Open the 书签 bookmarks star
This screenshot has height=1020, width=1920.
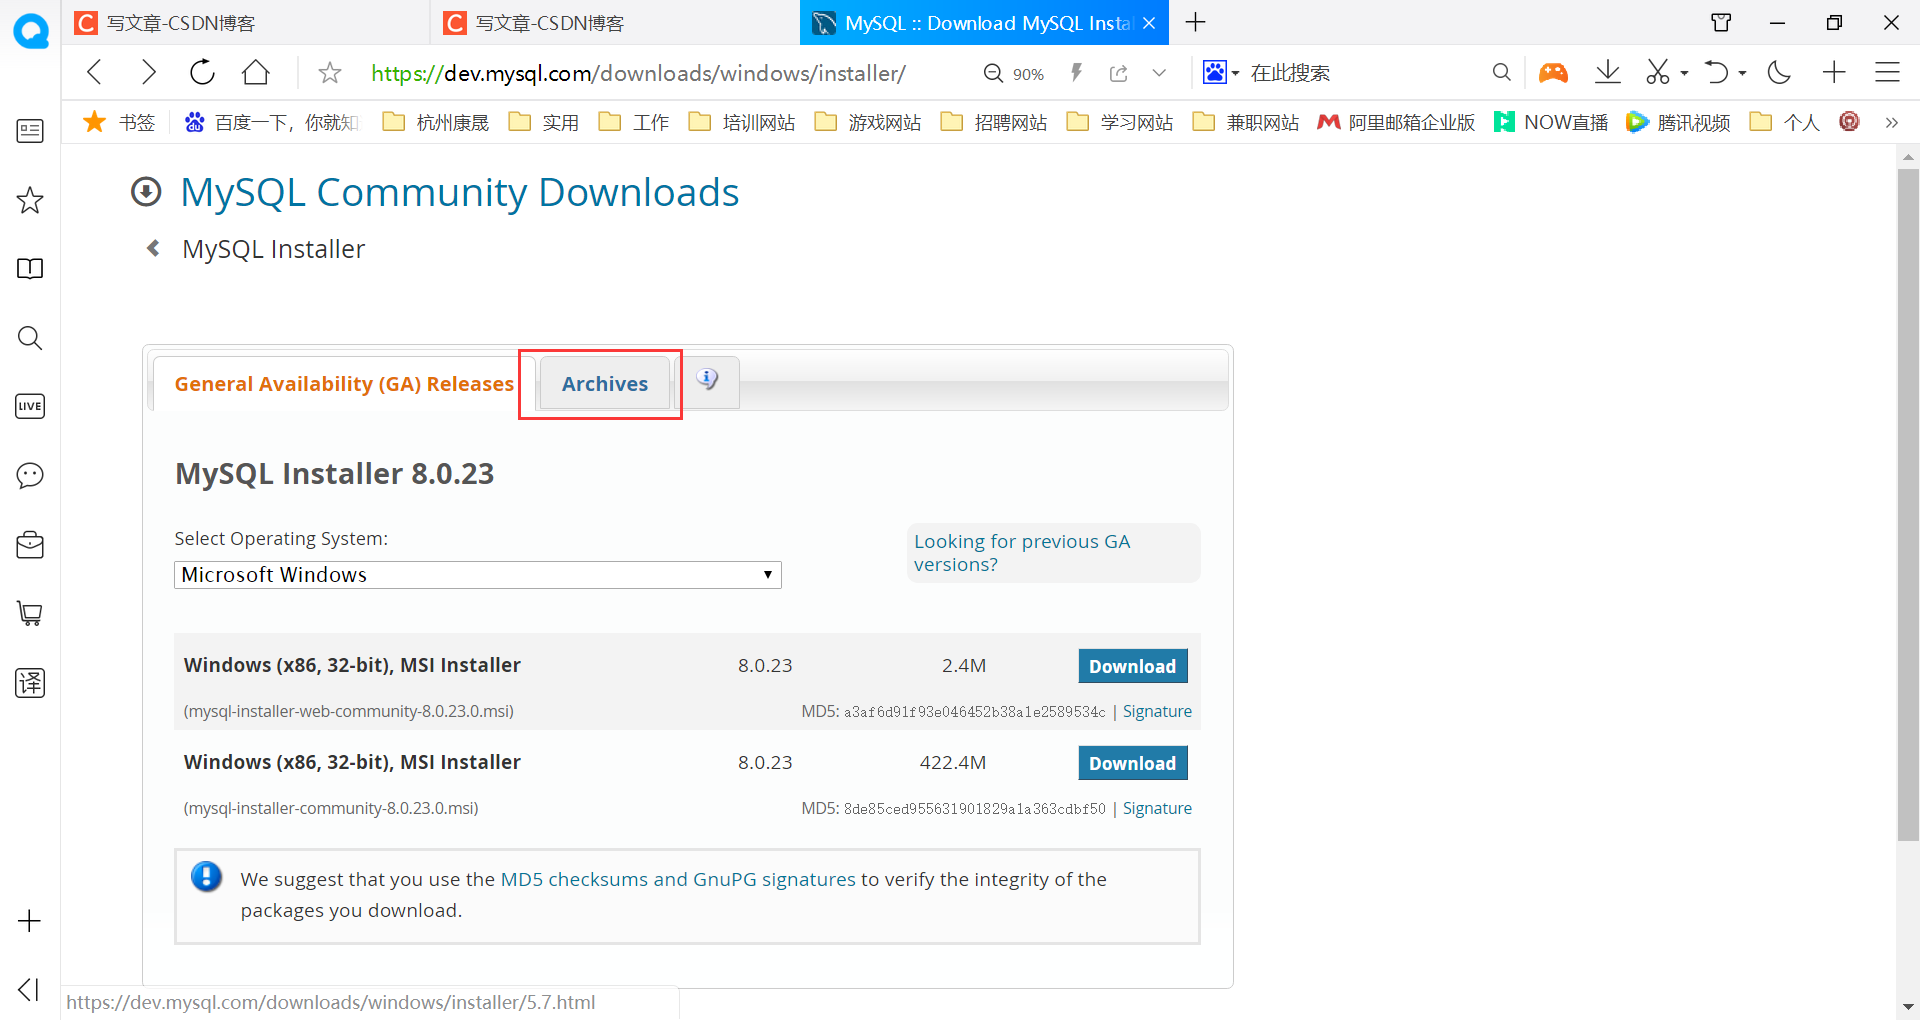click(x=120, y=122)
